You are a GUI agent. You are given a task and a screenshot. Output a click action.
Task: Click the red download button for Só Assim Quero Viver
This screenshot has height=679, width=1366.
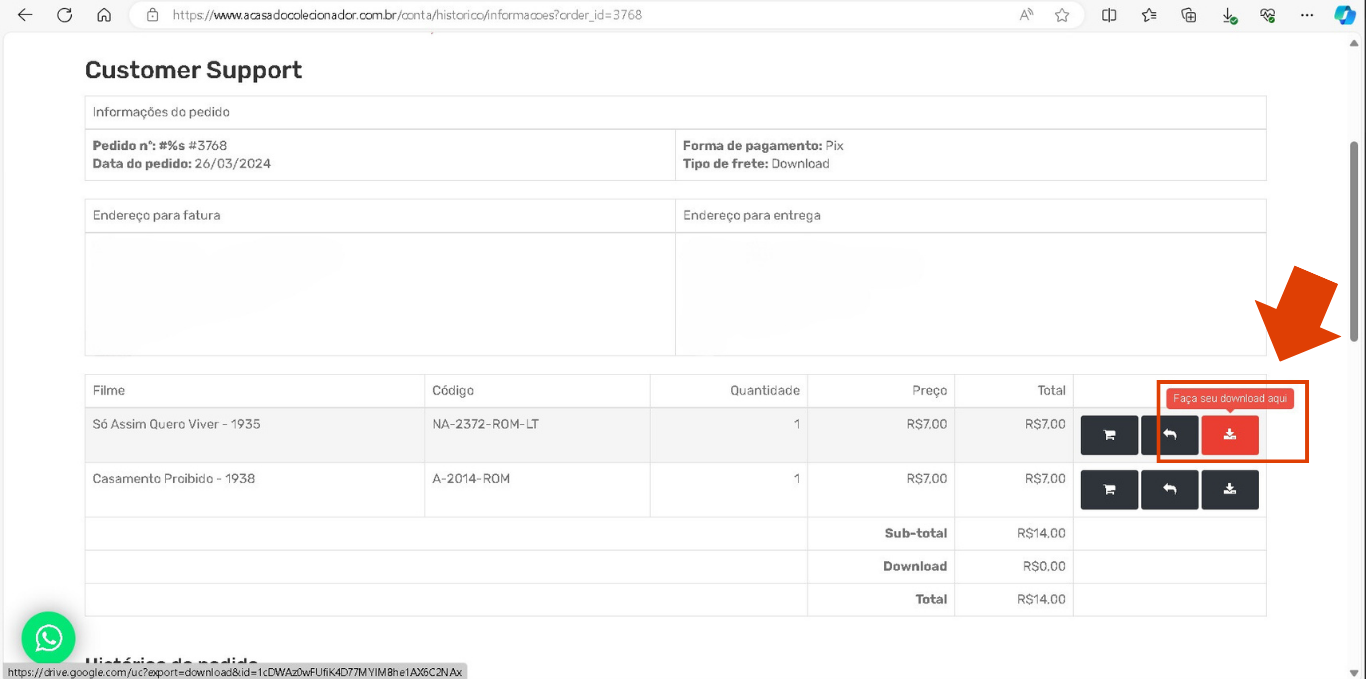coord(1229,435)
